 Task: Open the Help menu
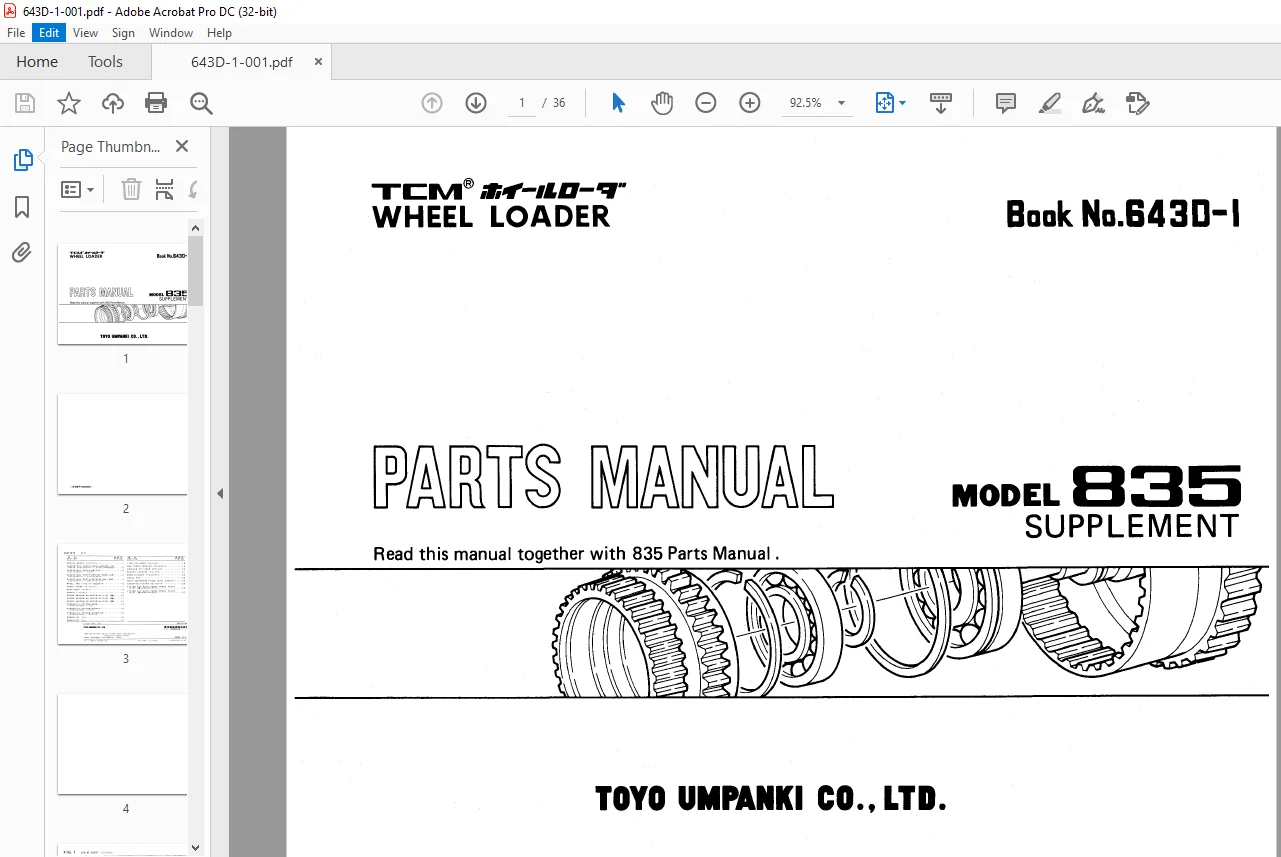(219, 33)
